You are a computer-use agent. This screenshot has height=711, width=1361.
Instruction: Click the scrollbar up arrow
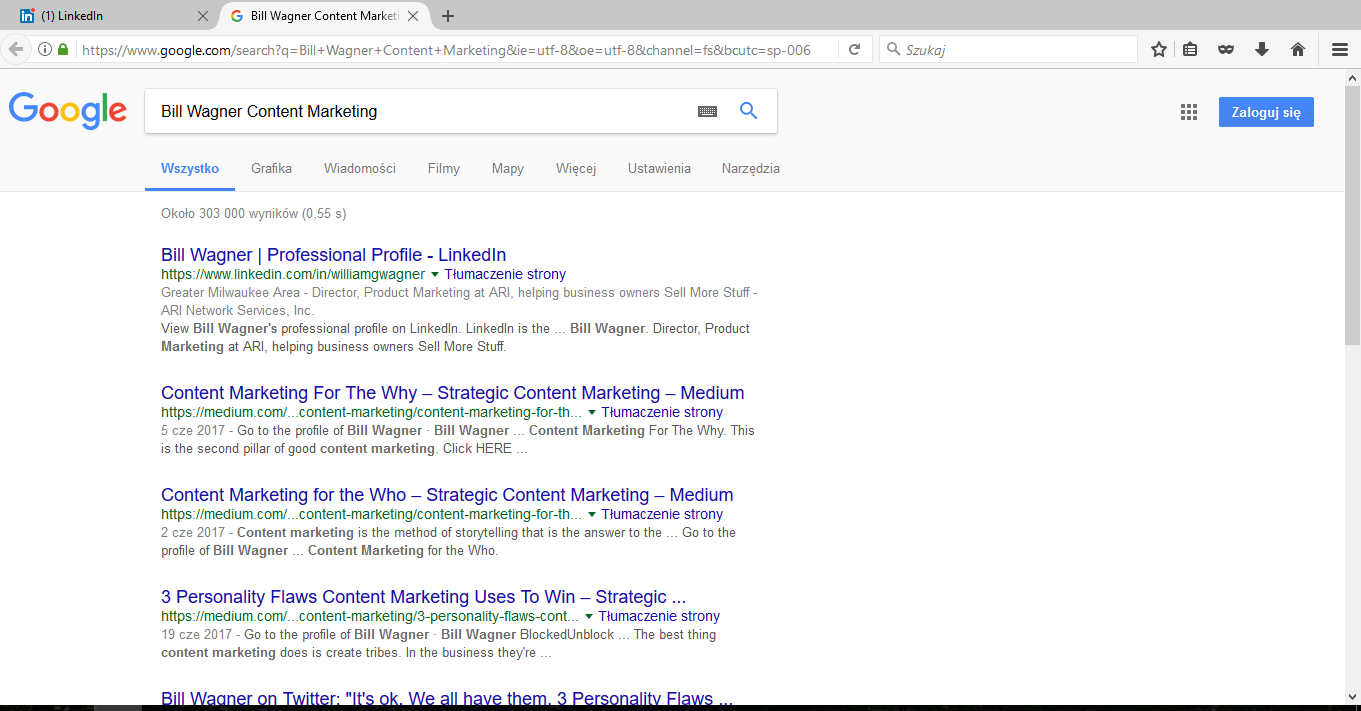coord(1352,78)
